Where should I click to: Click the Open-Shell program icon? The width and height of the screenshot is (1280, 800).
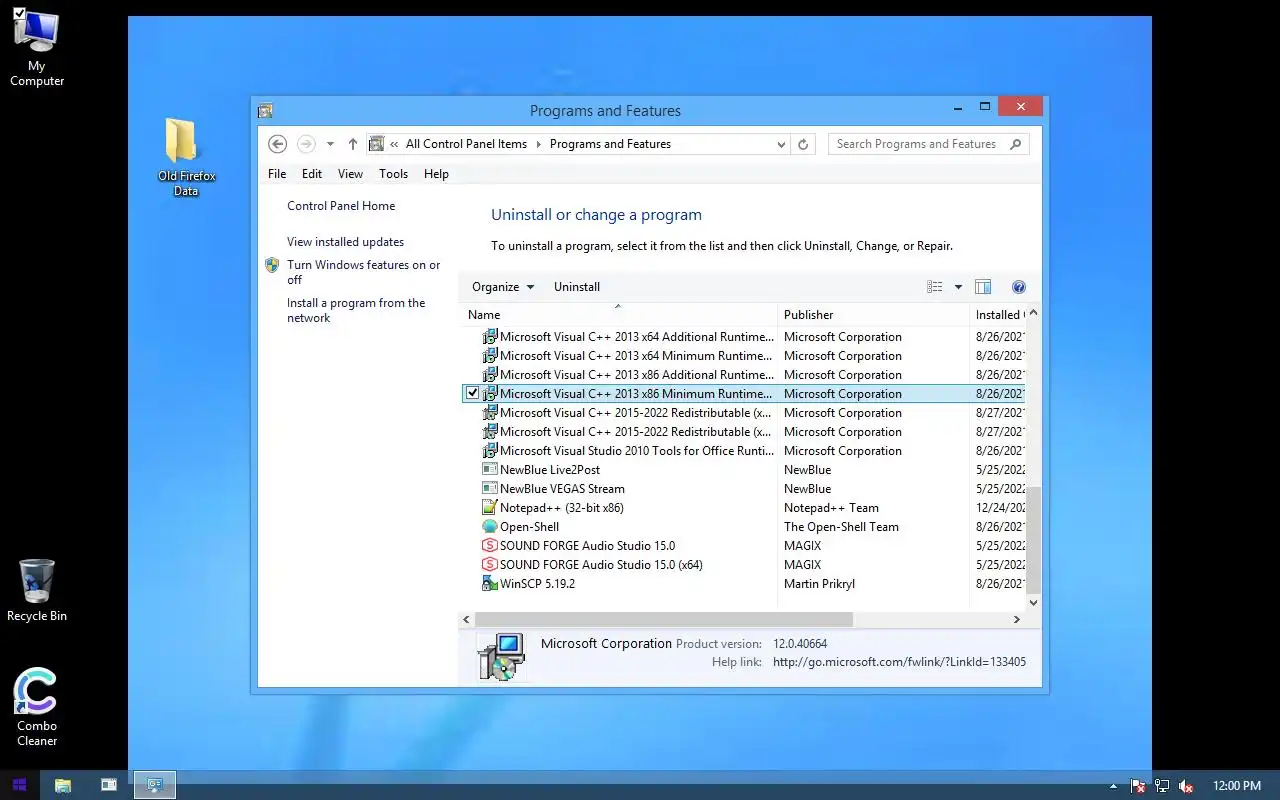point(490,527)
